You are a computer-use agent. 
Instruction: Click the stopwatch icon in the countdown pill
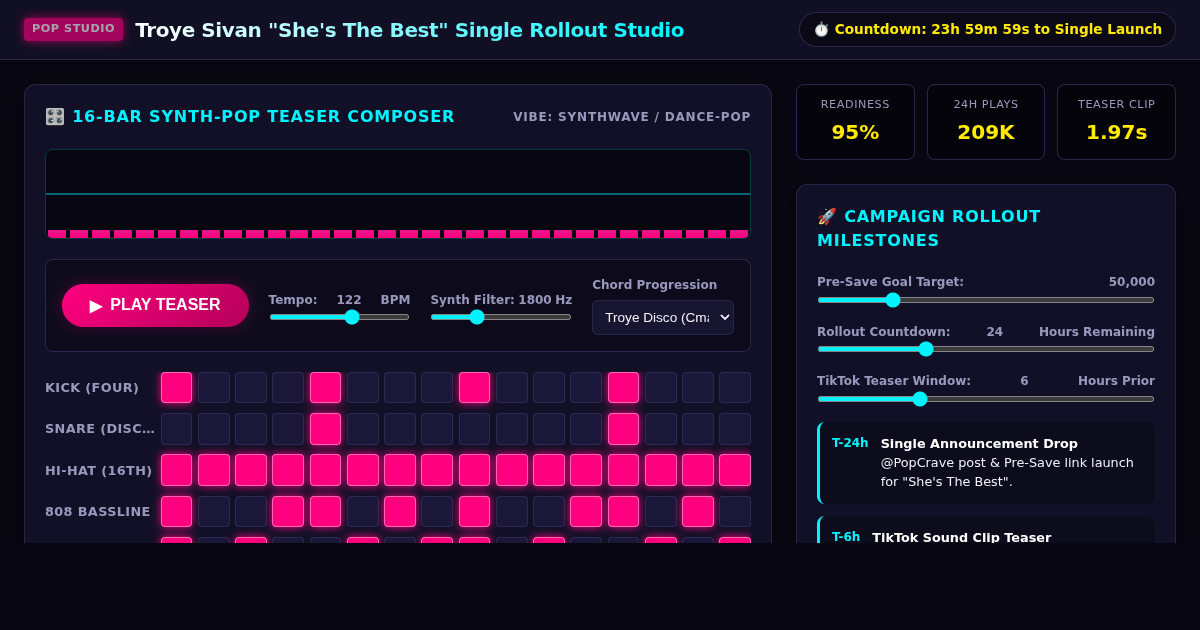[x=822, y=29]
